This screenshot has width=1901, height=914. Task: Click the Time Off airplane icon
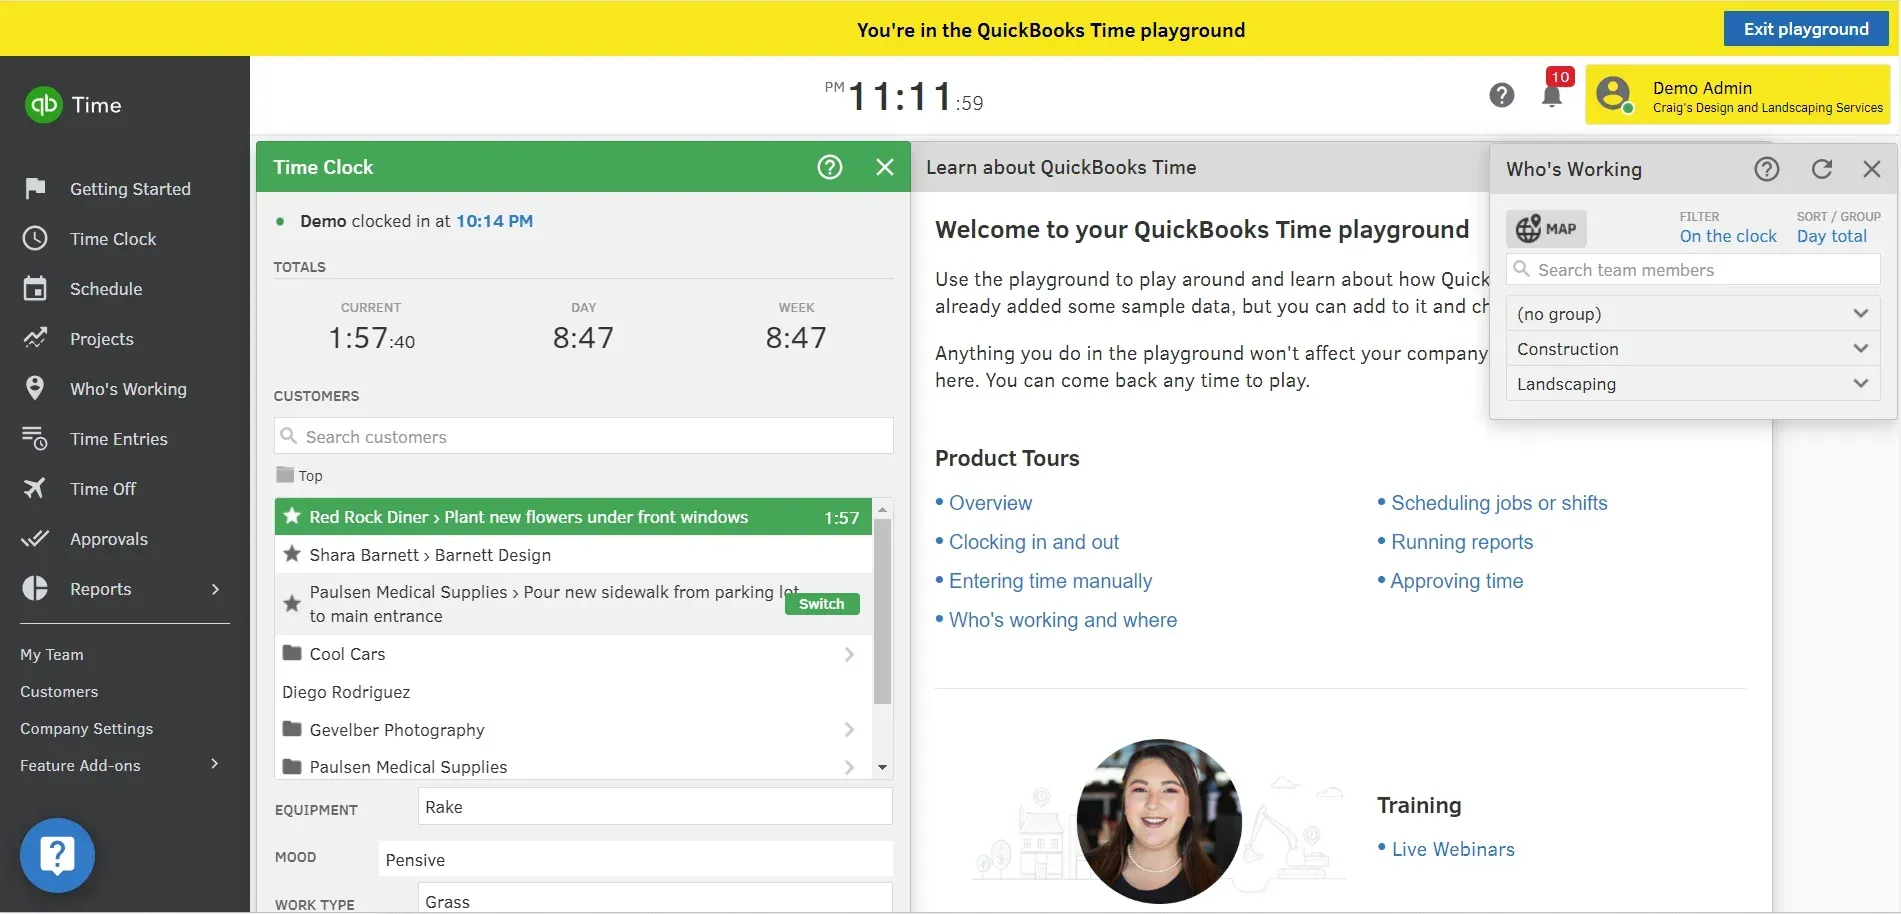click(35, 488)
